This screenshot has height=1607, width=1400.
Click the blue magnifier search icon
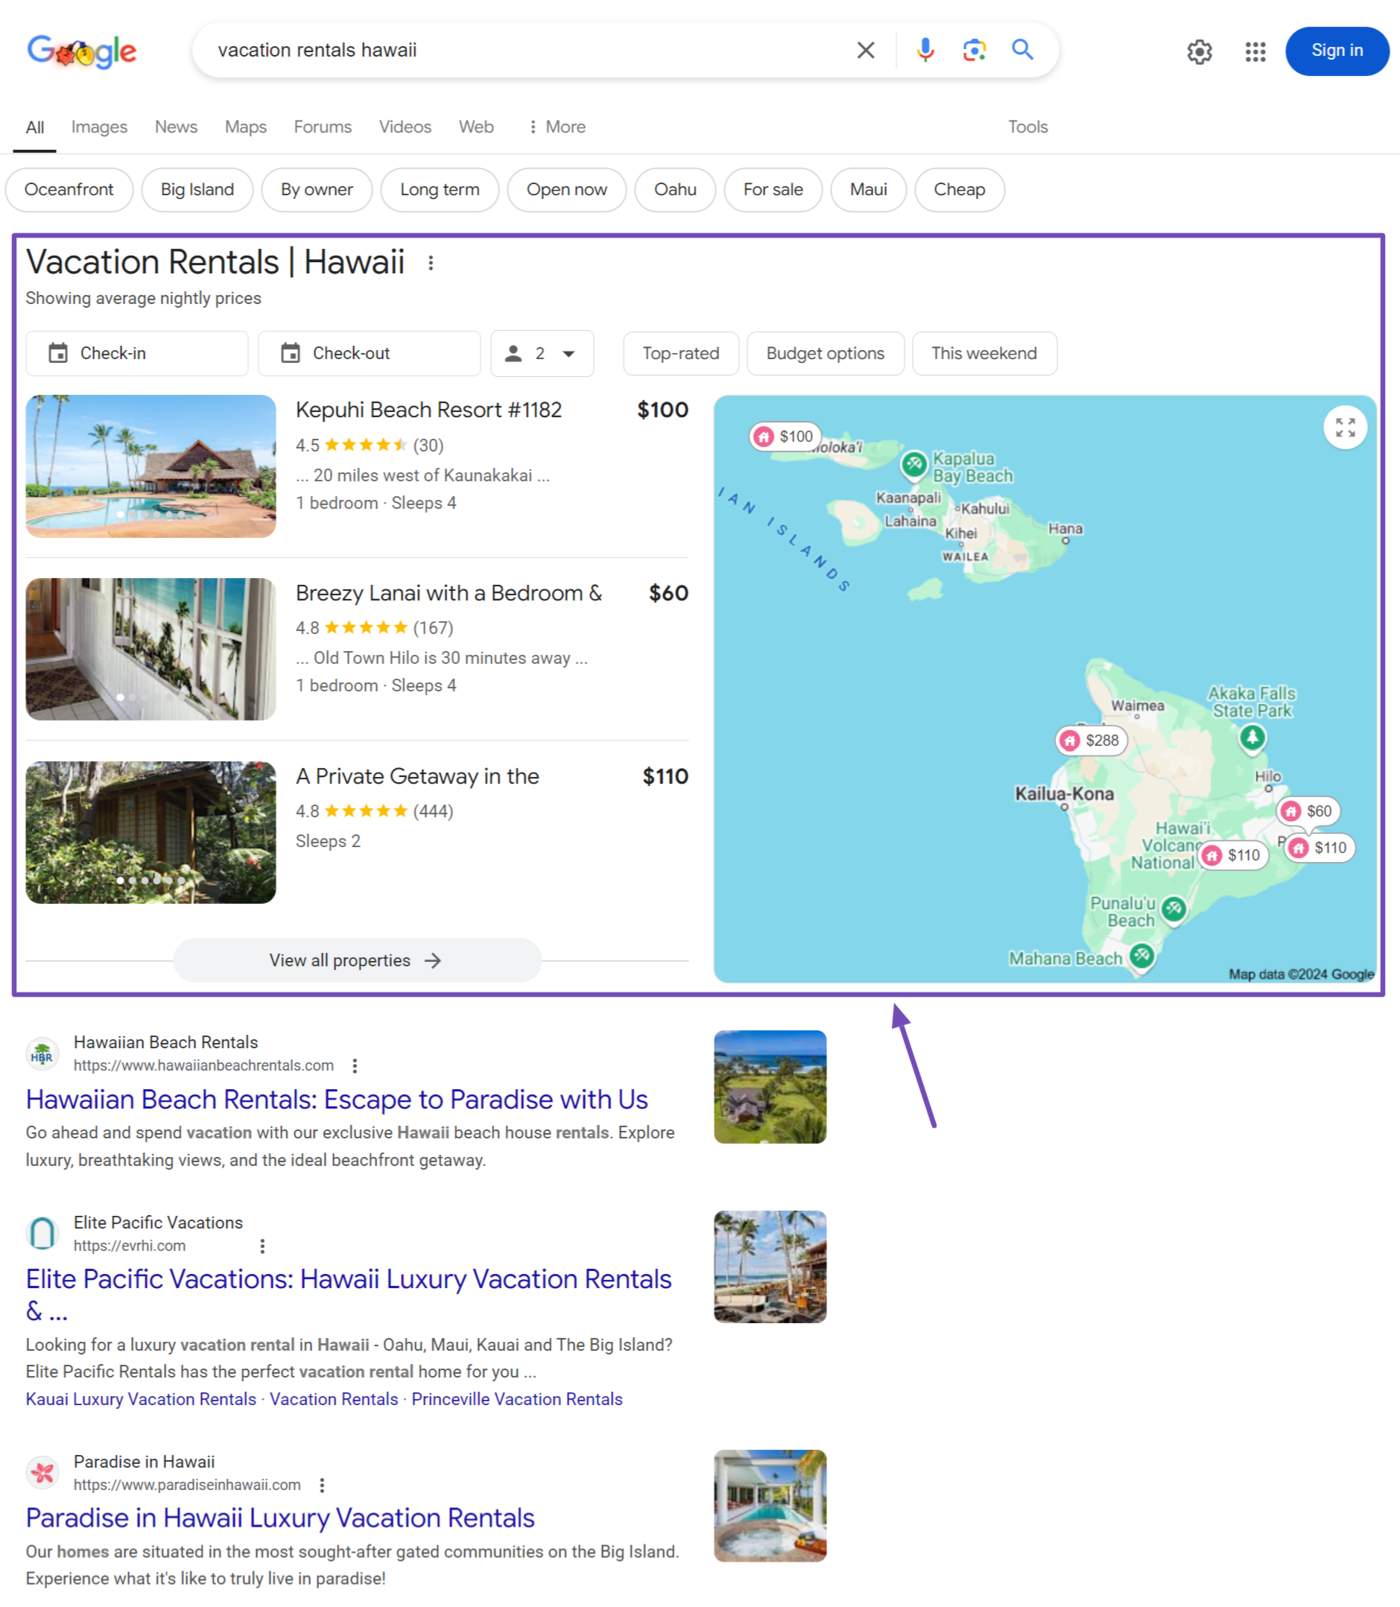tap(1022, 49)
